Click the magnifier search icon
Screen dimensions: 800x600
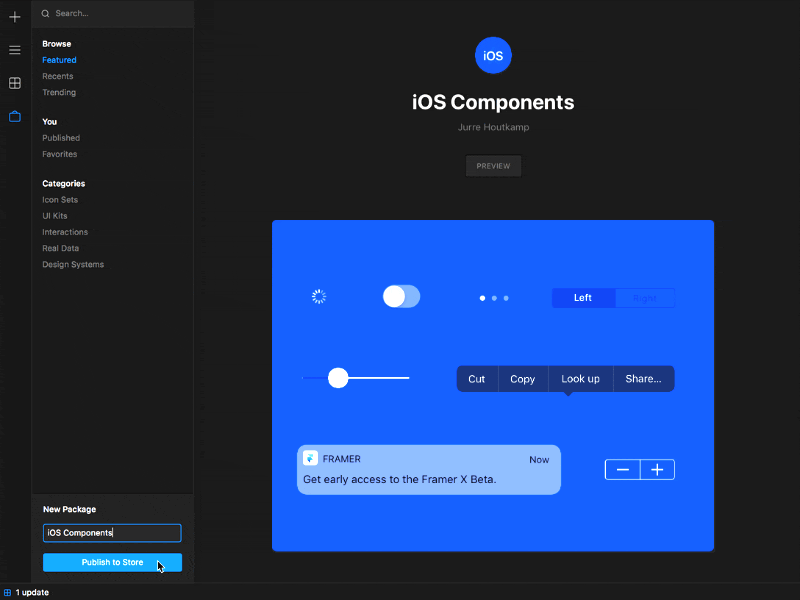click(45, 13)
